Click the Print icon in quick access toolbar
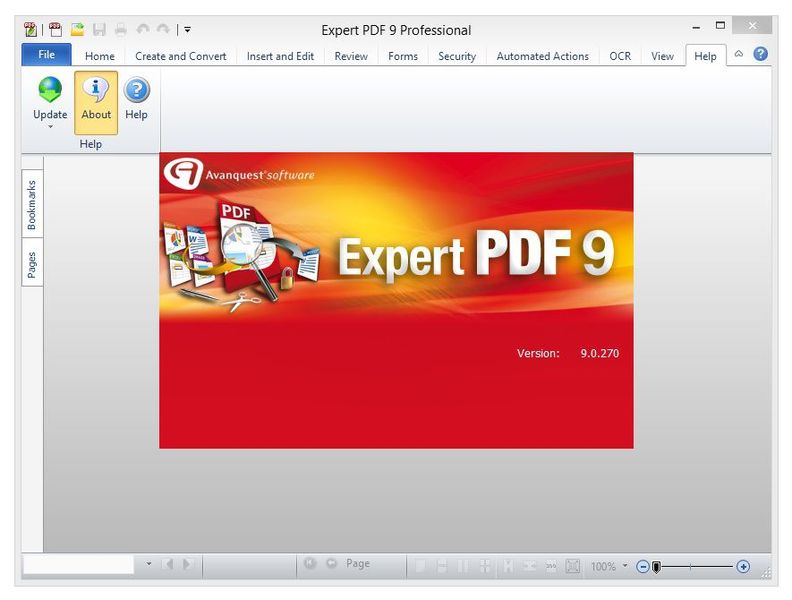 (120, 30)
